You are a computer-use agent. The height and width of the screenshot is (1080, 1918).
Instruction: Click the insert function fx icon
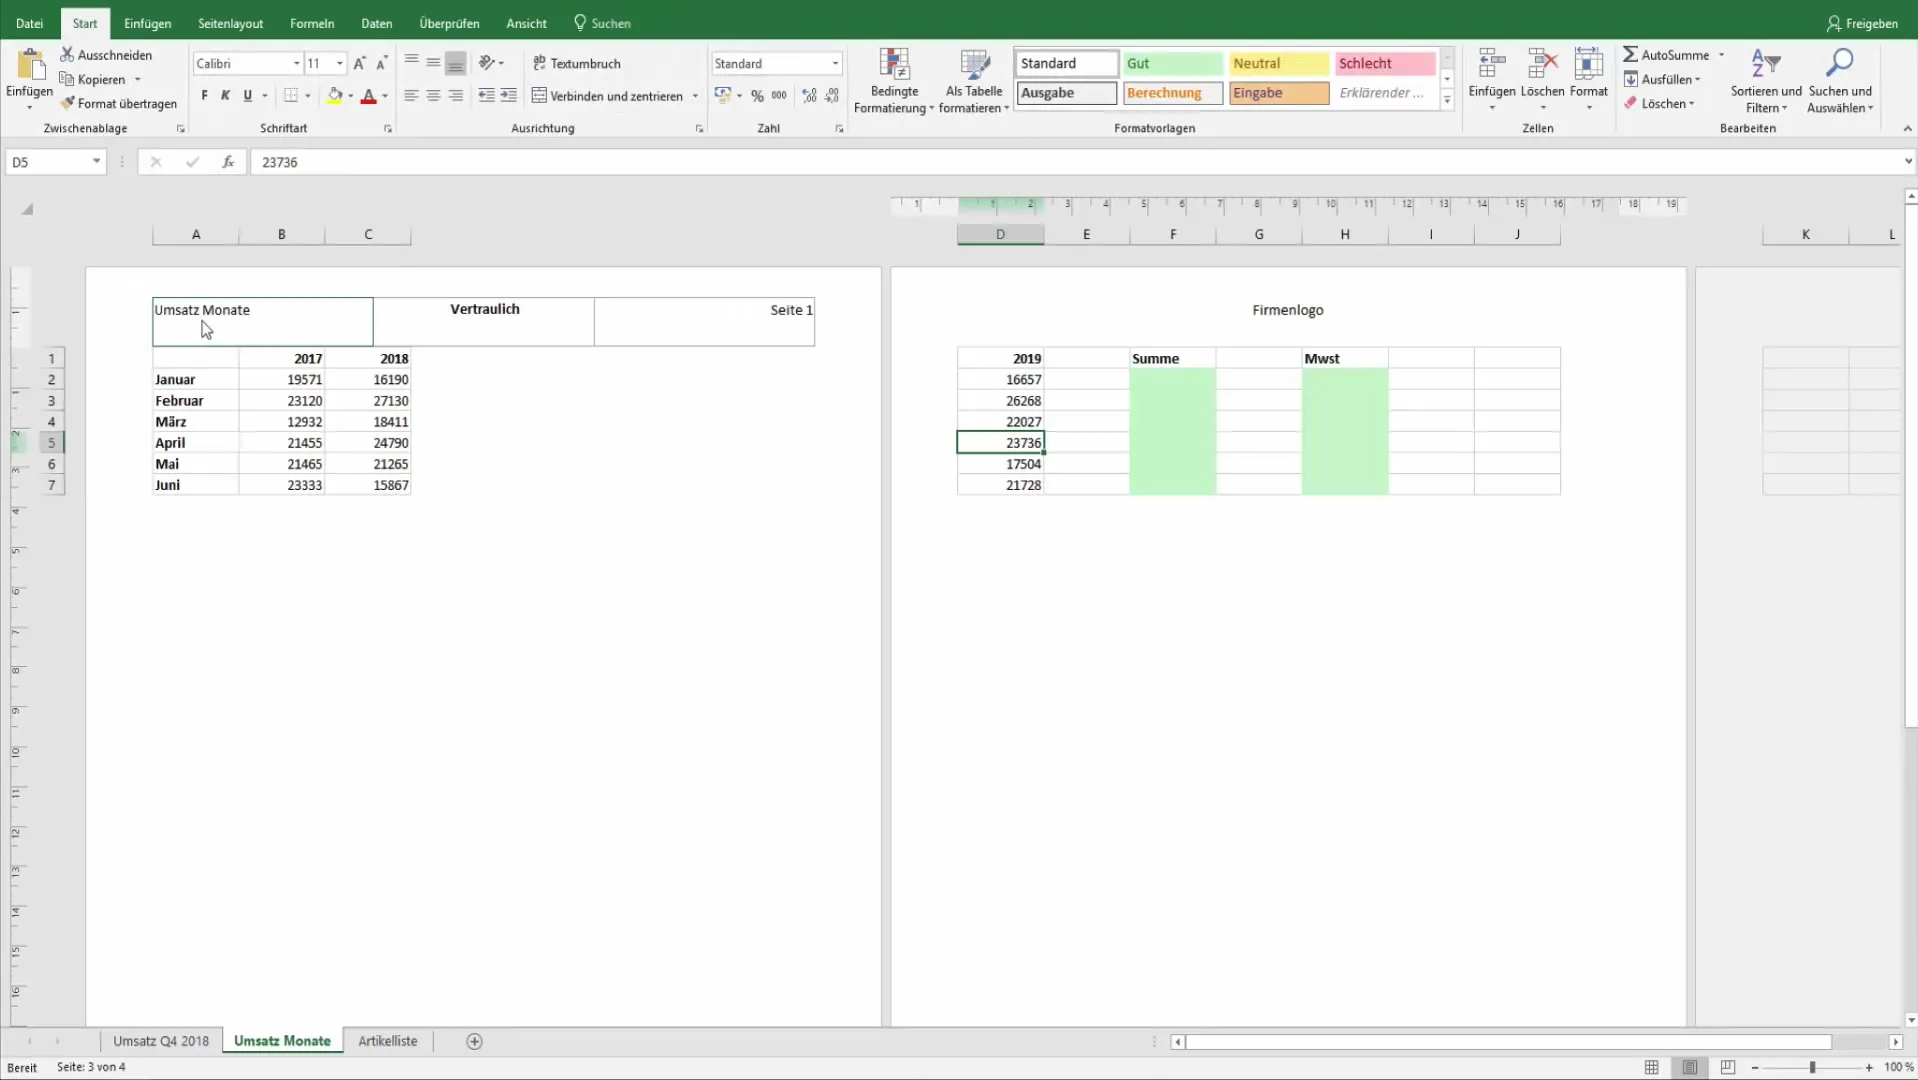pos(228,162)
